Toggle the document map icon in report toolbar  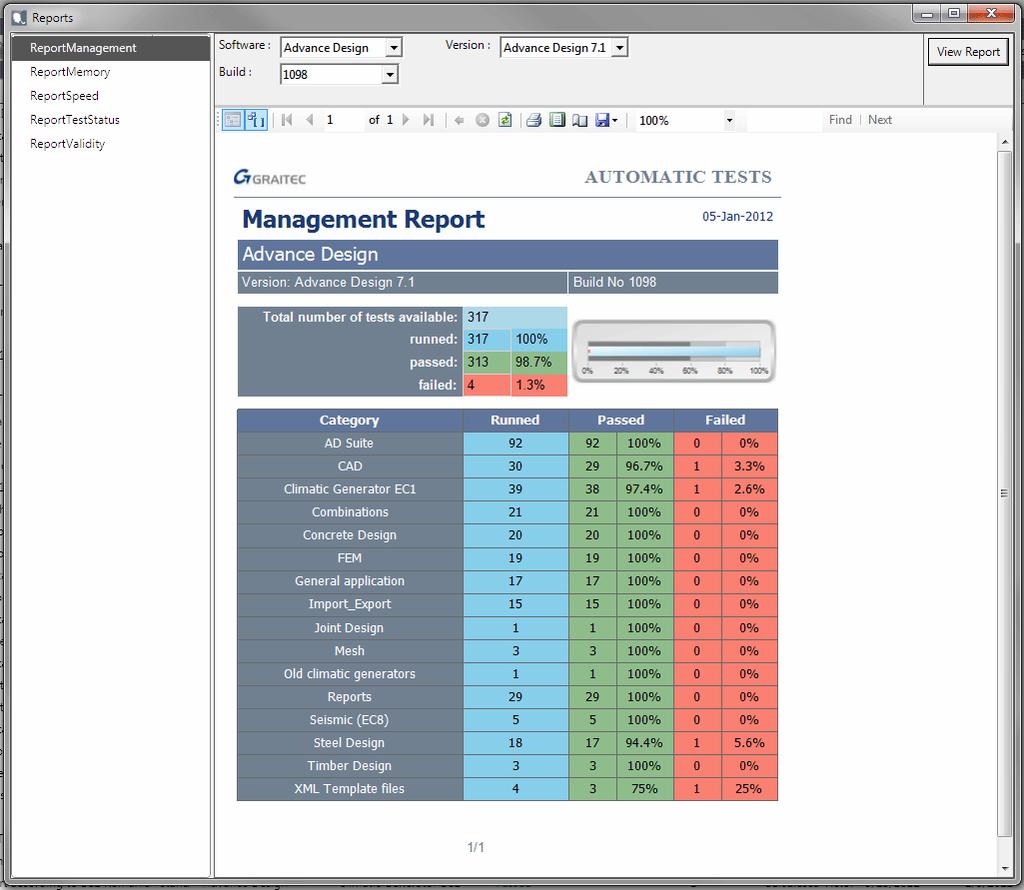pyautogui.click(x=232, y=120)
